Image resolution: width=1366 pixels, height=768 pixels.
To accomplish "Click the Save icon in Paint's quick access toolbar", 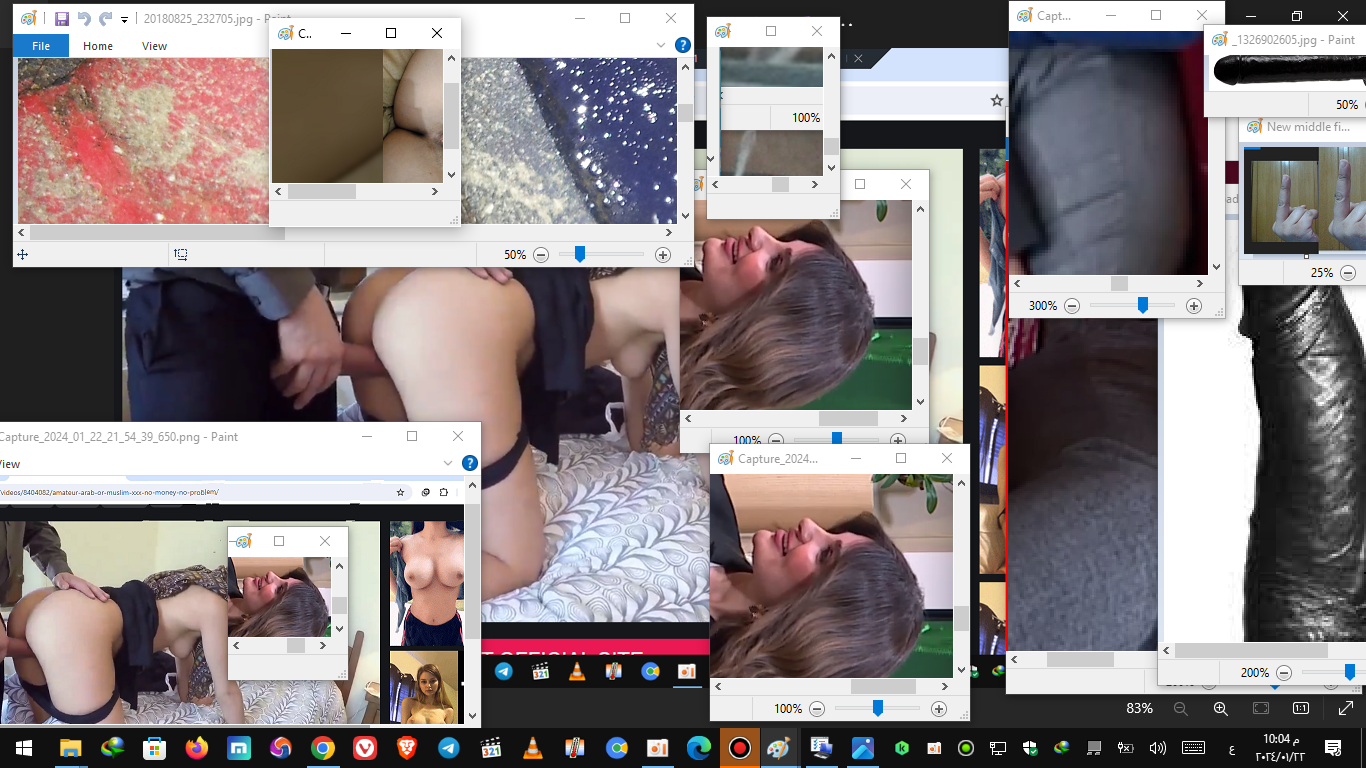I will click(x=62, y=19).
